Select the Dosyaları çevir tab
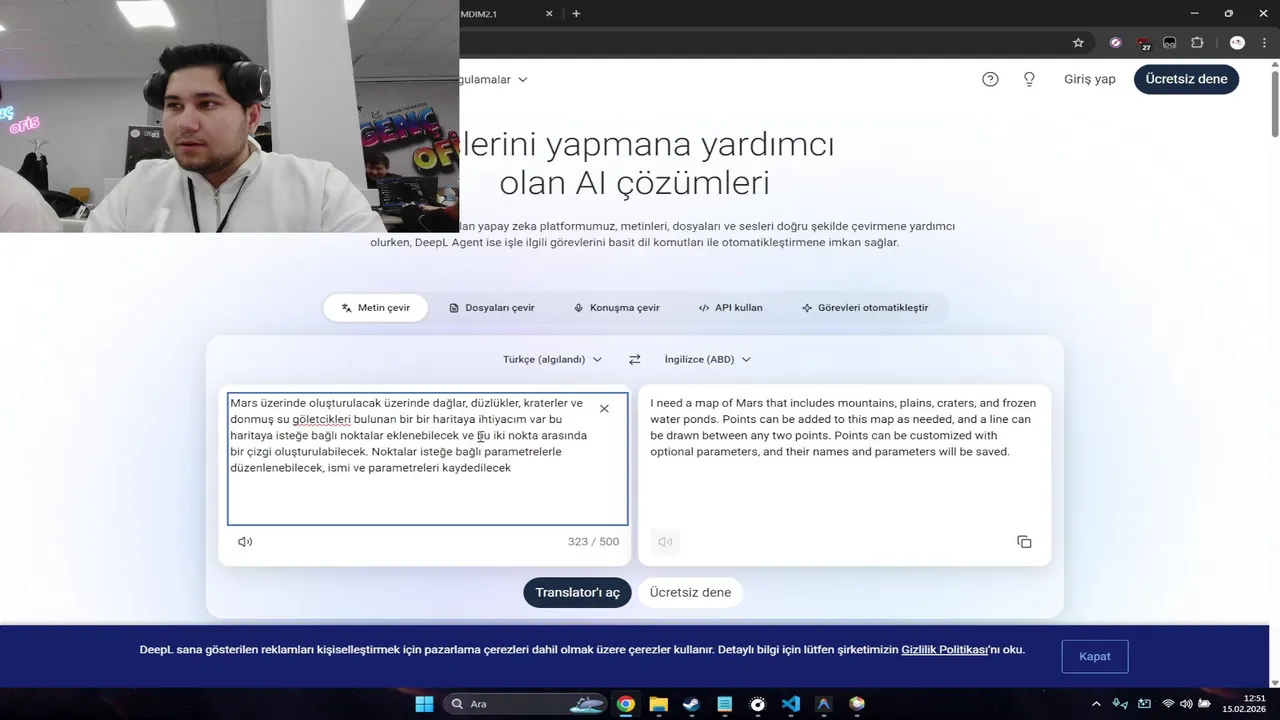This screenshot has width=1280, height=720. pos(491,308)
